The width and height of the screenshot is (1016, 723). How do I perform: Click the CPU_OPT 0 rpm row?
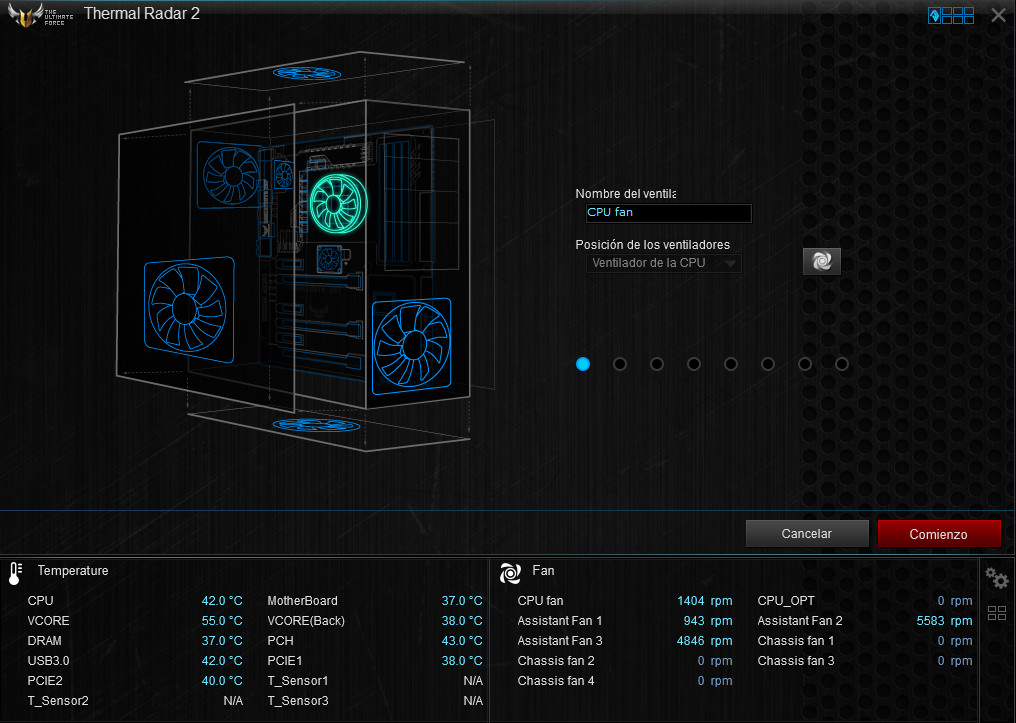pos(865,601)
